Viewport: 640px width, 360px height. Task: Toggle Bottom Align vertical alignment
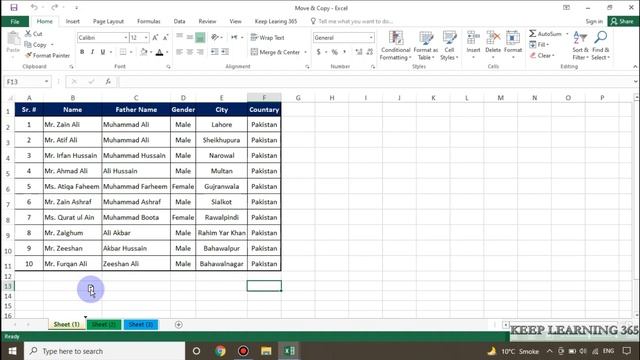pos(200,38)
